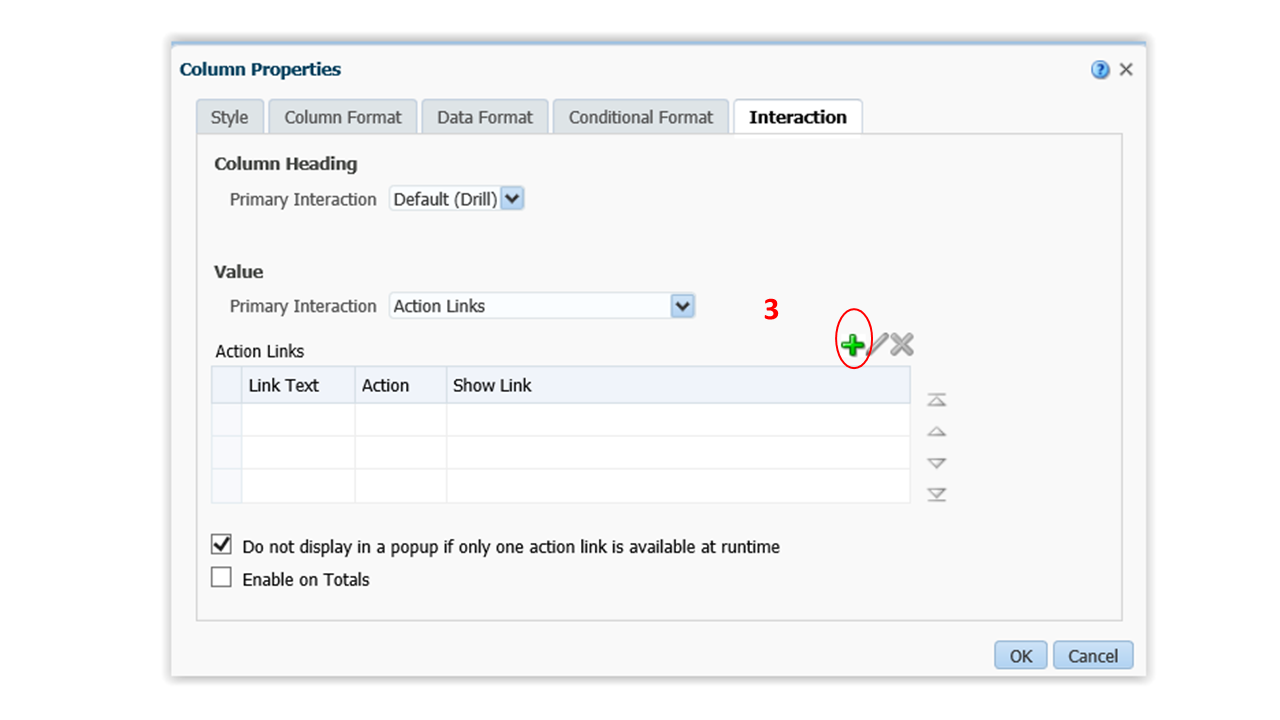
Task: Switch to the Style tab
Action: click(x=229, y=117)
